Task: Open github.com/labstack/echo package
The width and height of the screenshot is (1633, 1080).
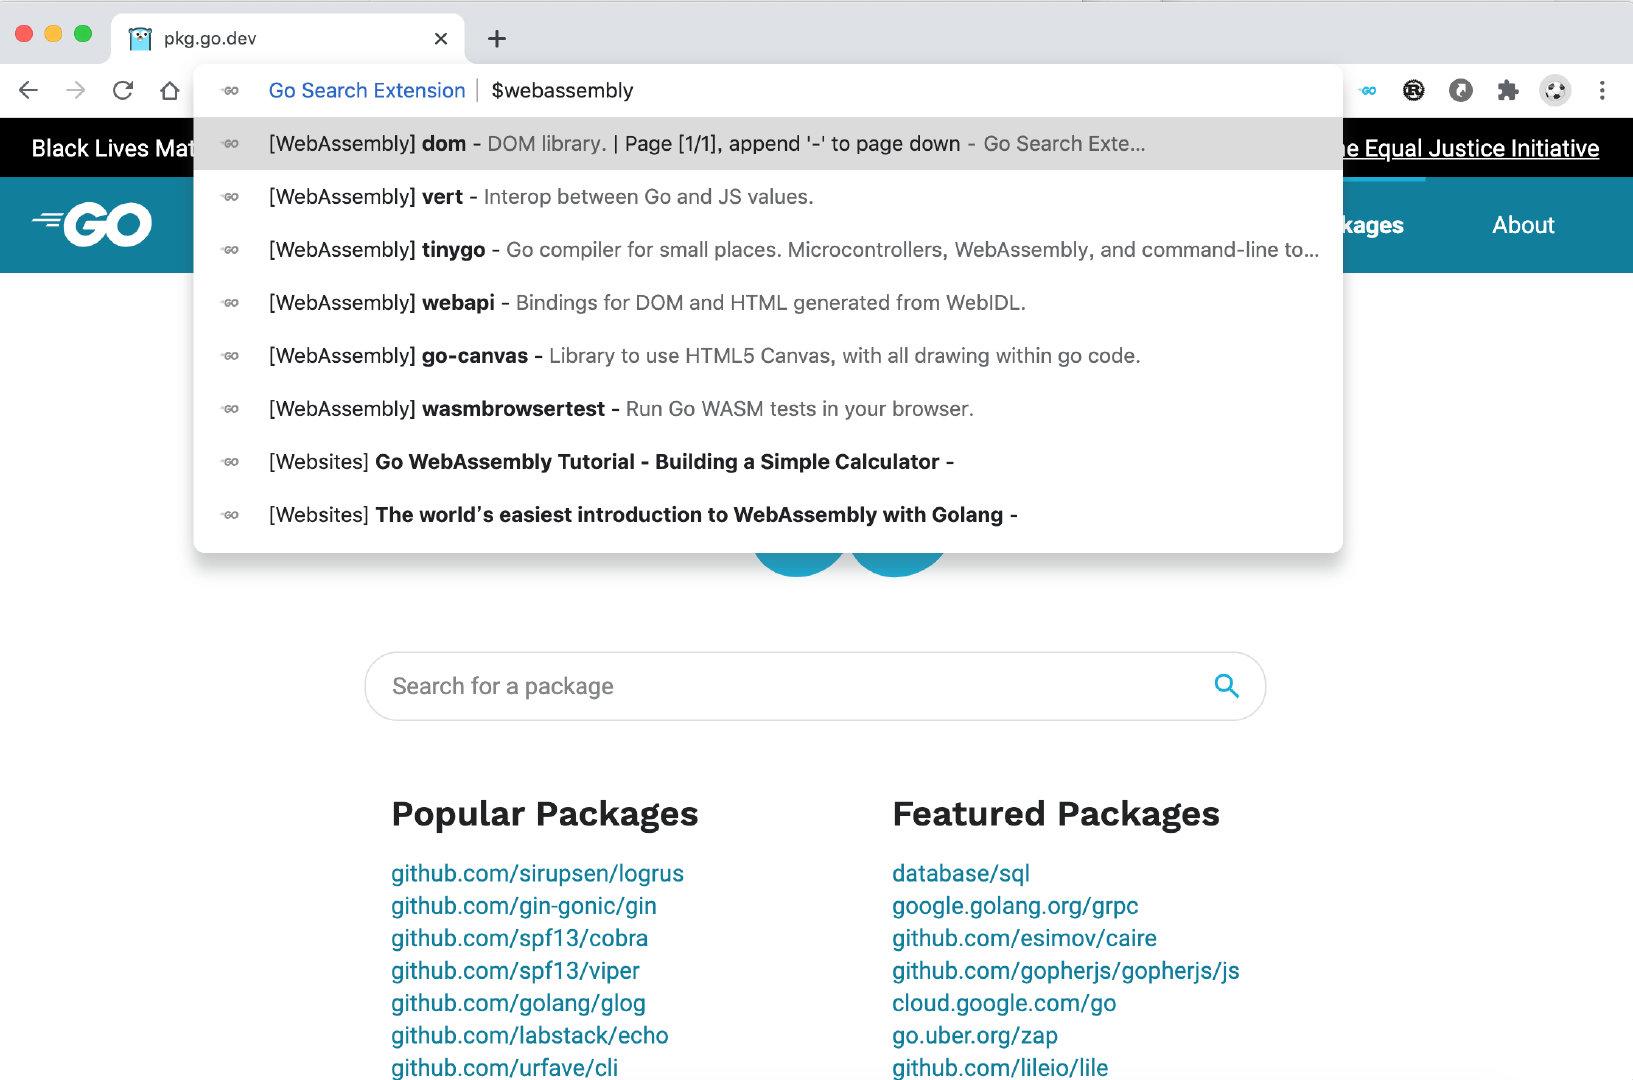Action: (x=530, y=1036)
